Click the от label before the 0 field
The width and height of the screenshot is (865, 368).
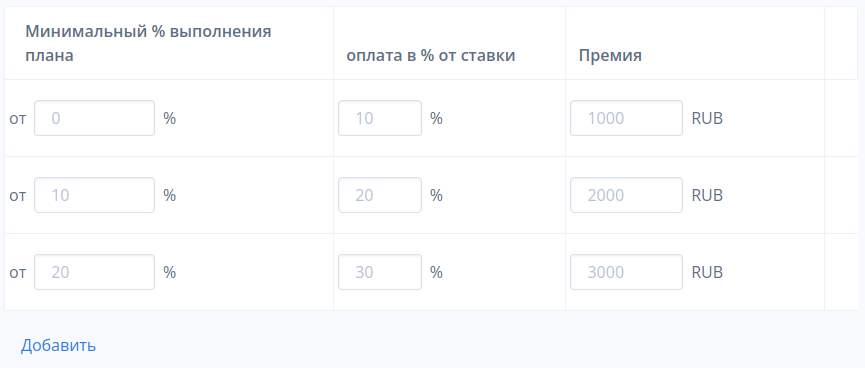18,119
